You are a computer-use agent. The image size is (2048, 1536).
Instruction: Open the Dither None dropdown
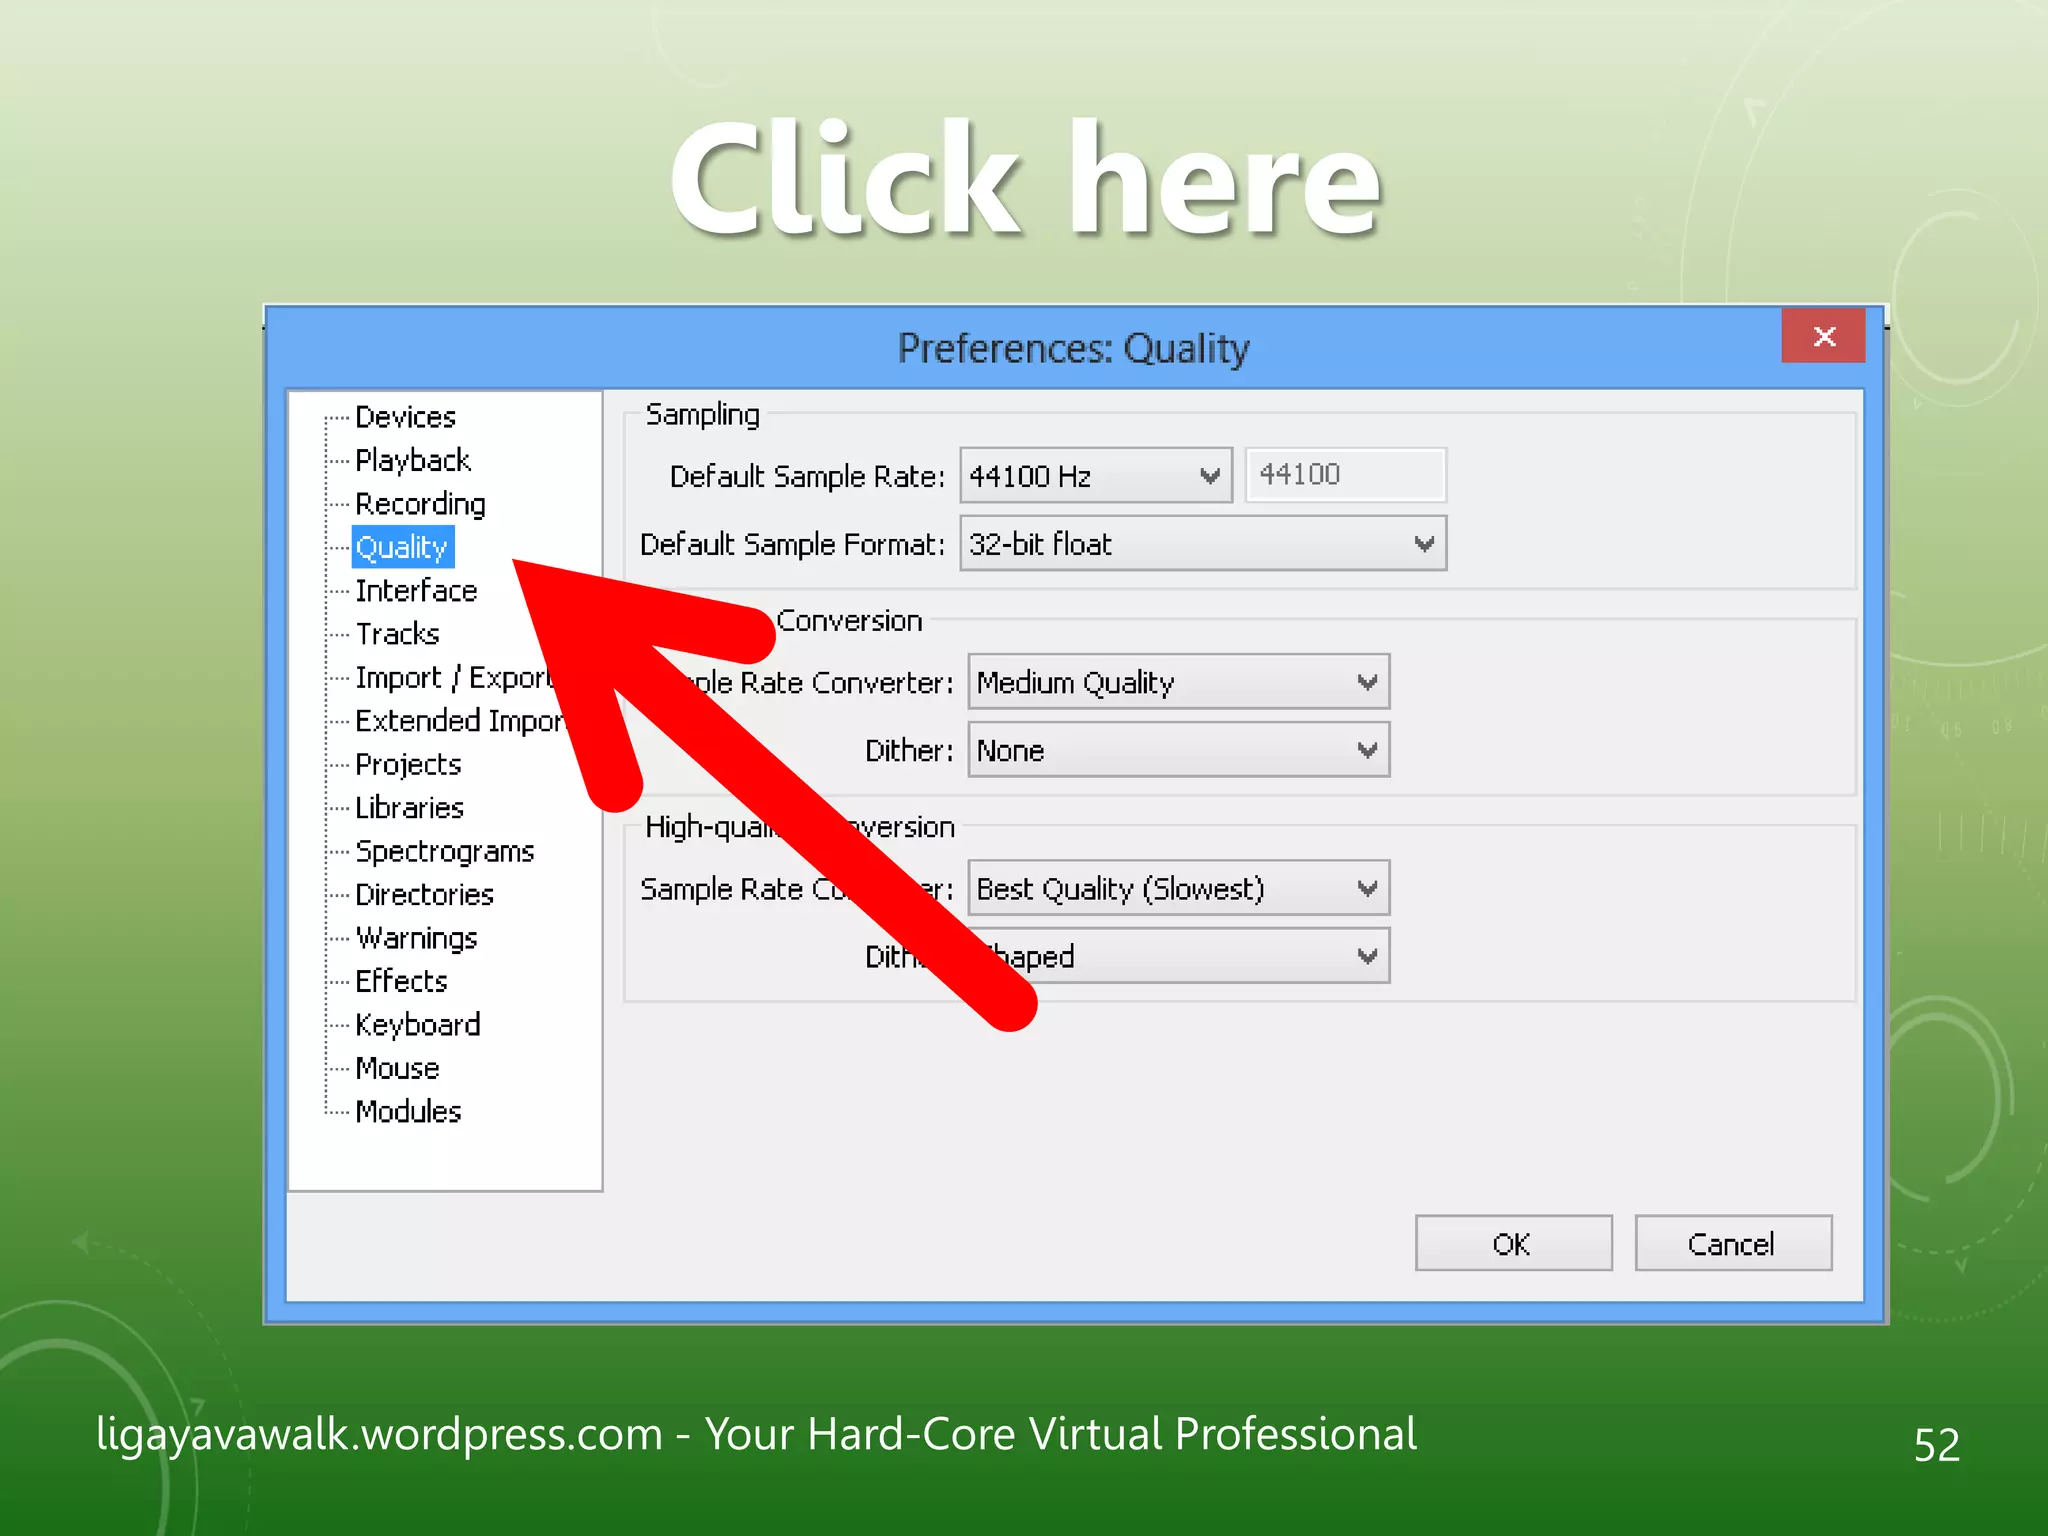[1178, 750]
